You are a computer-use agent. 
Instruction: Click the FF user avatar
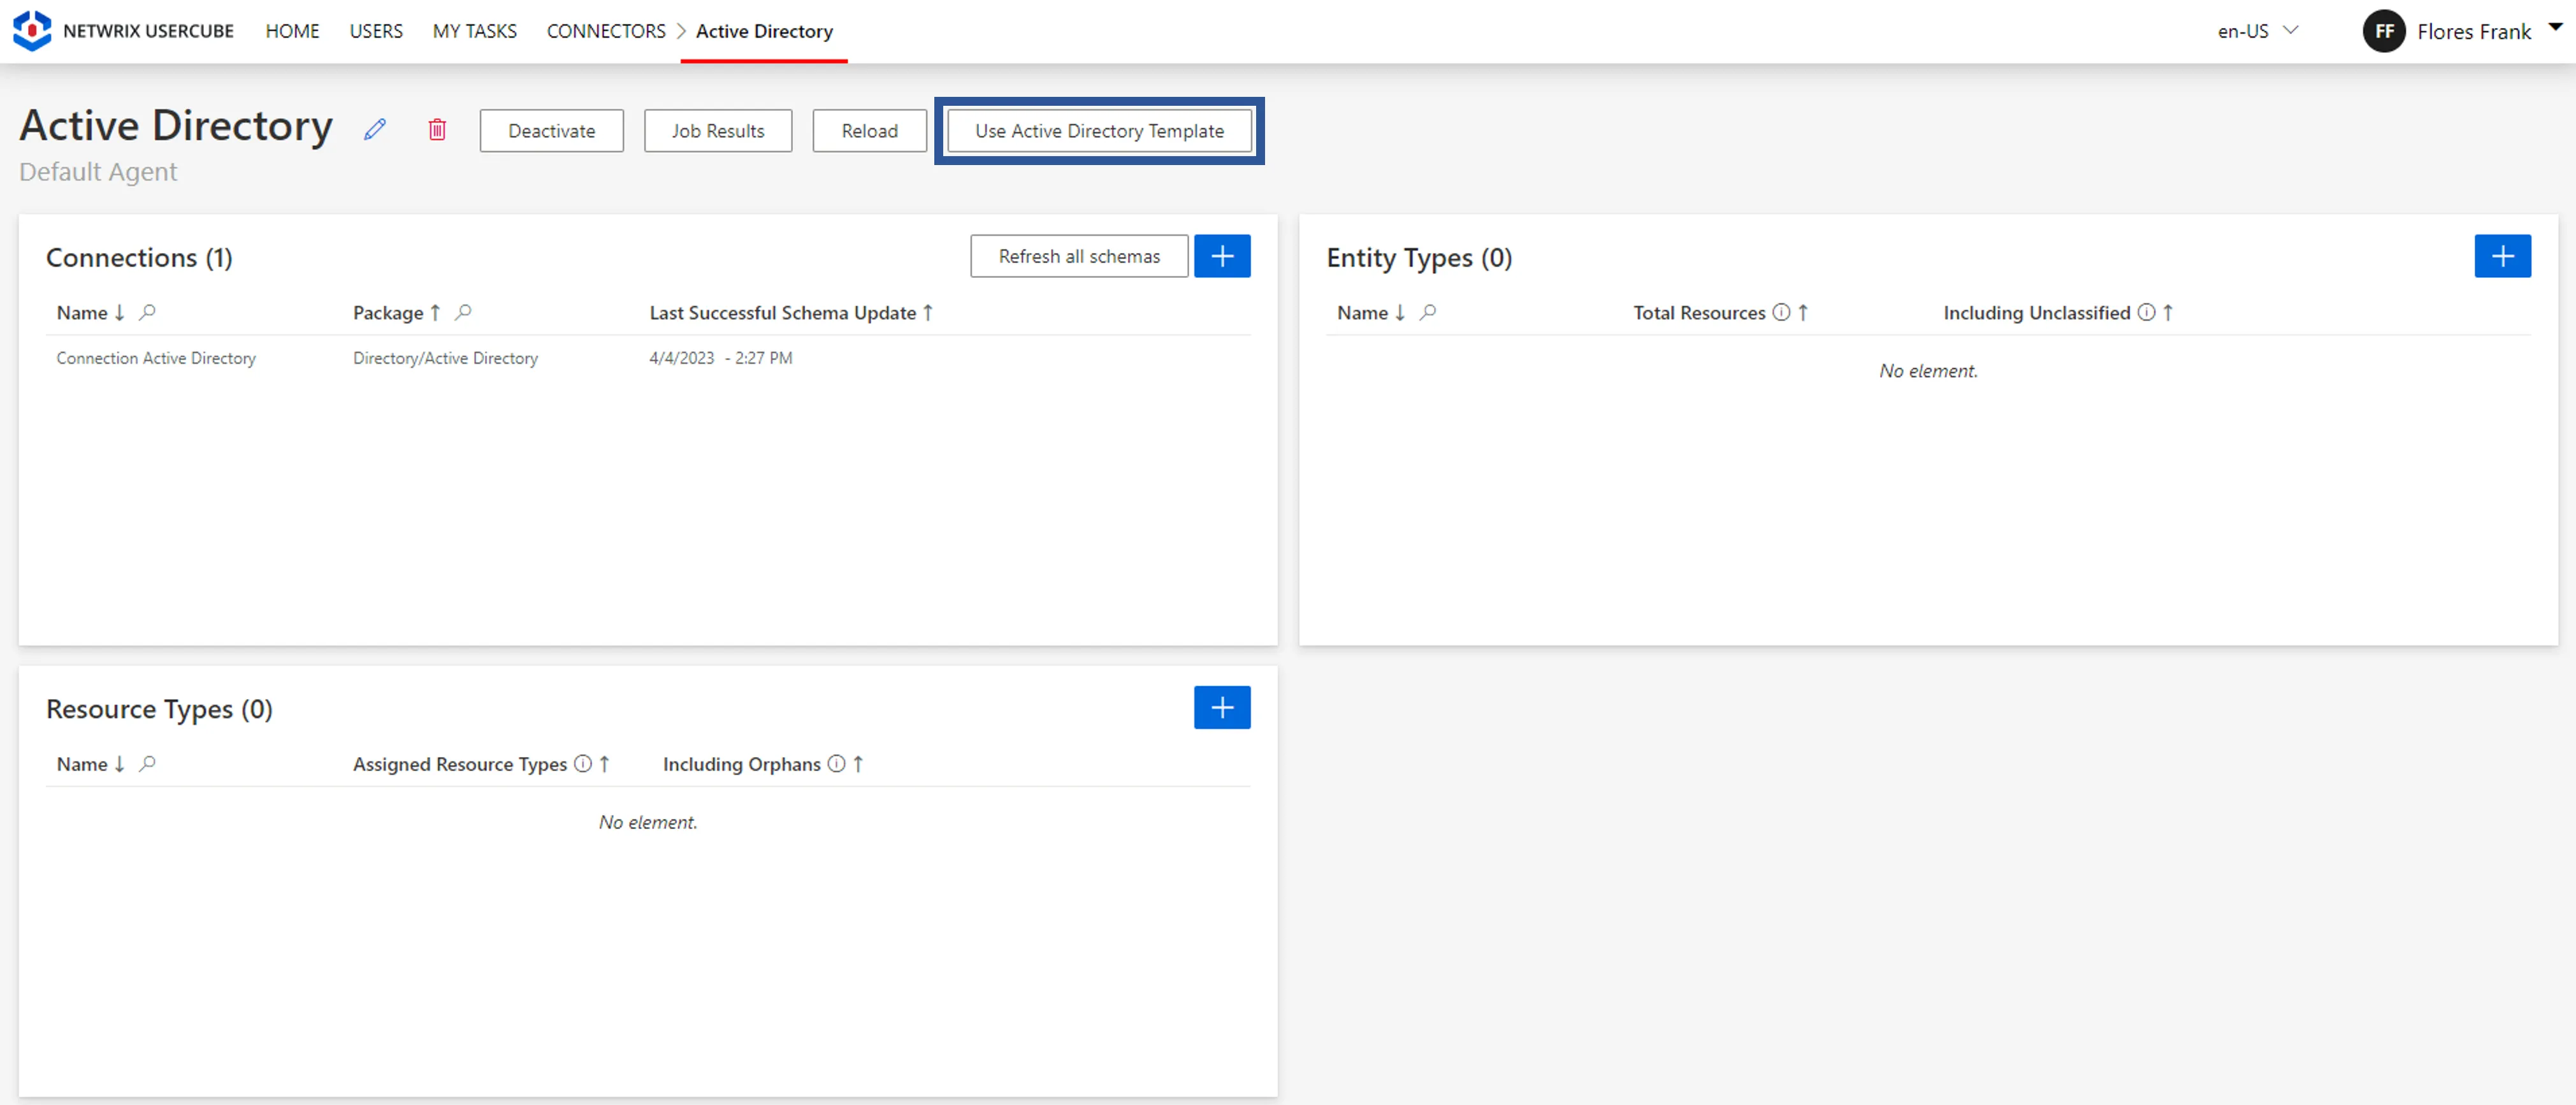(2384, 31)
